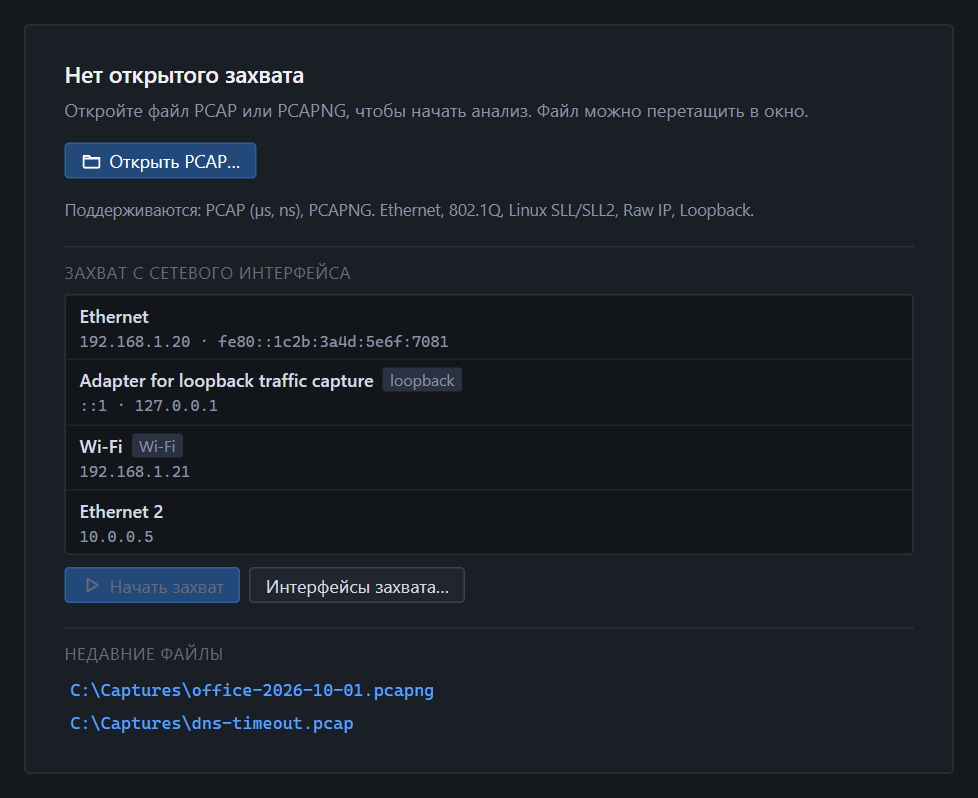
Task: Click the 192.168.1.21 address text
Action: click(135, 472)
